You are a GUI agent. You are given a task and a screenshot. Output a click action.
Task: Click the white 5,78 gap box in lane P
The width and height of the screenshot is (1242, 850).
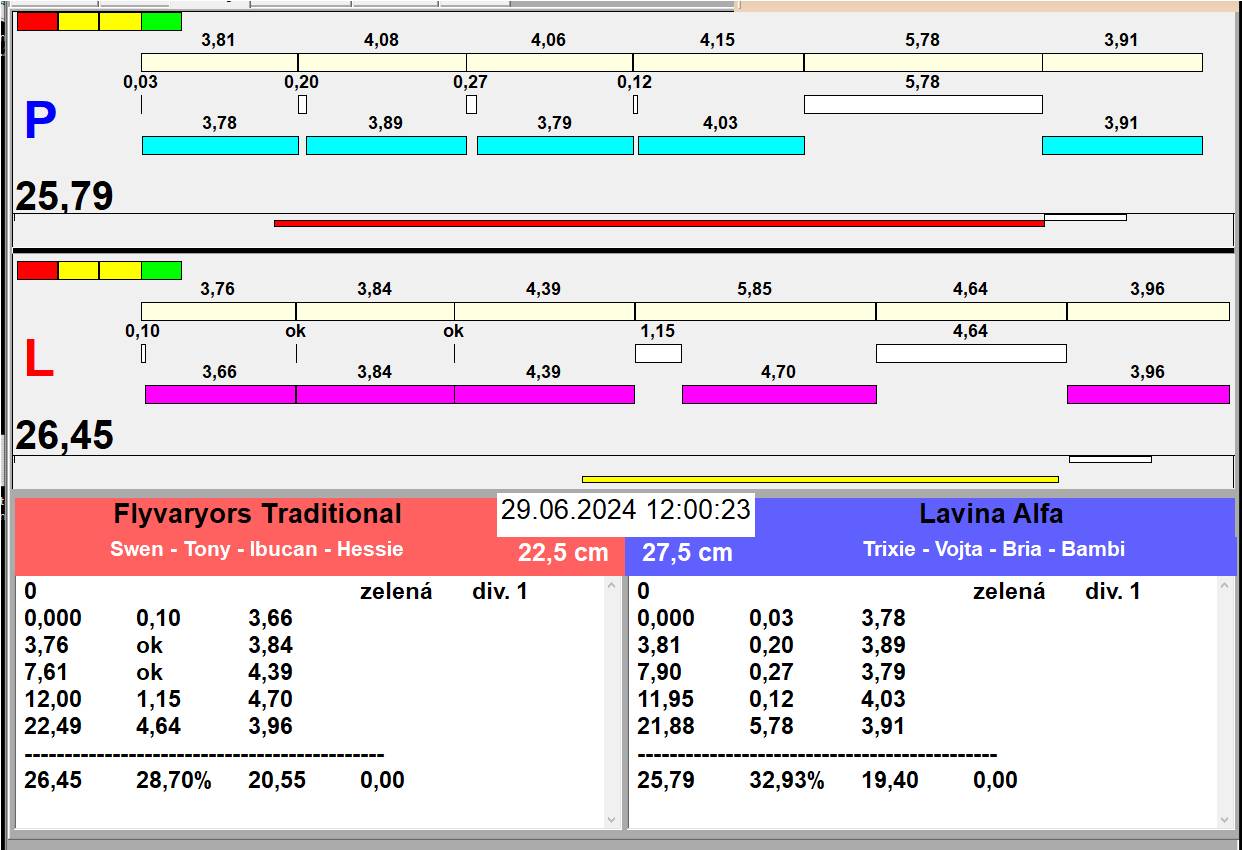(x=923, y=104)
